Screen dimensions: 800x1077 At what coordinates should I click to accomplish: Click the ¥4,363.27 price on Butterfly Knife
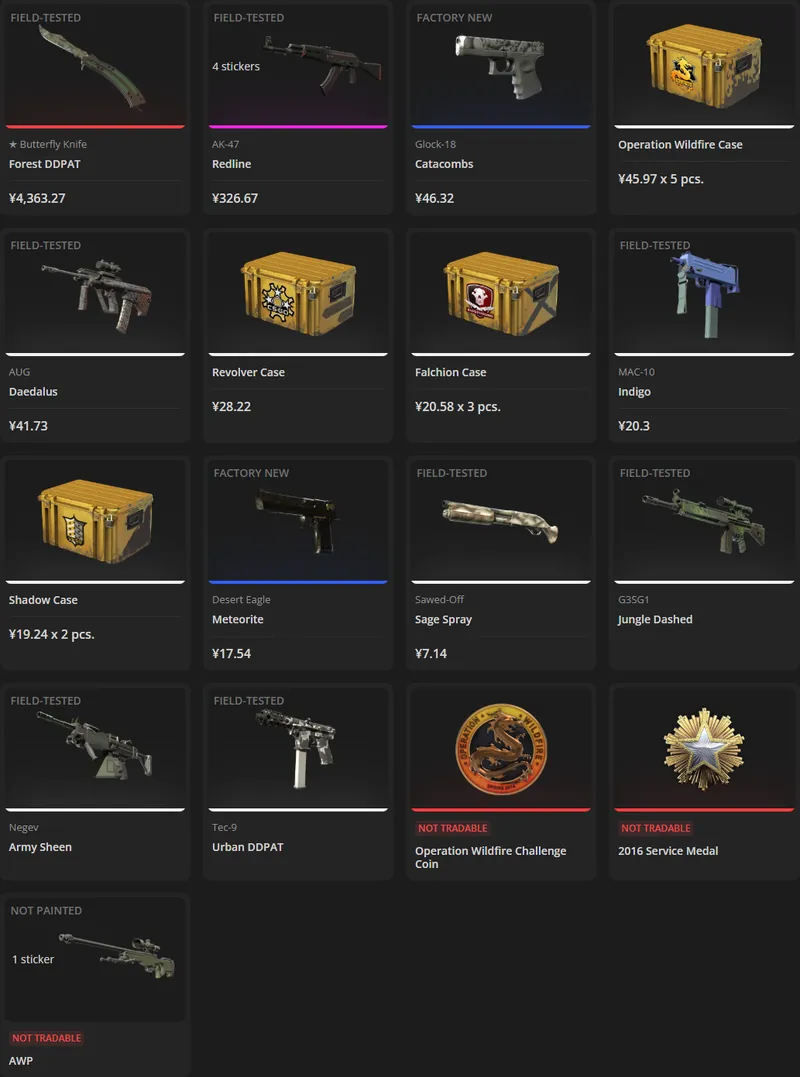point(37,199)
